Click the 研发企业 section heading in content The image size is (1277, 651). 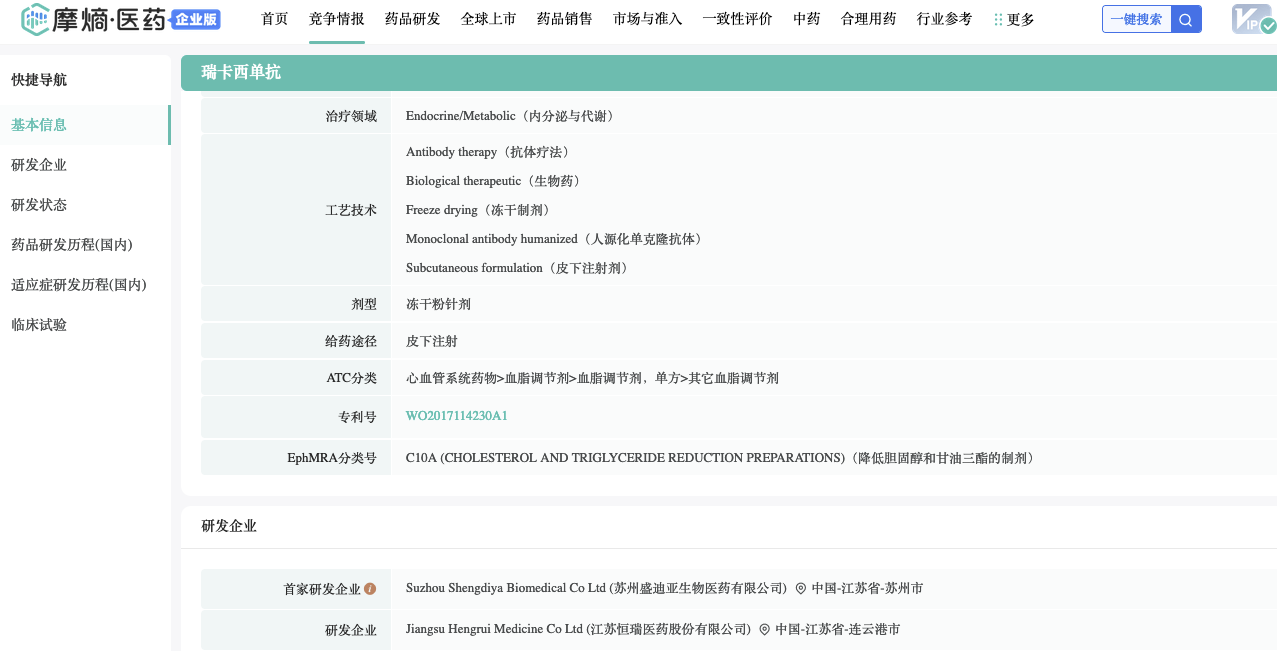[x=229, y=526]
